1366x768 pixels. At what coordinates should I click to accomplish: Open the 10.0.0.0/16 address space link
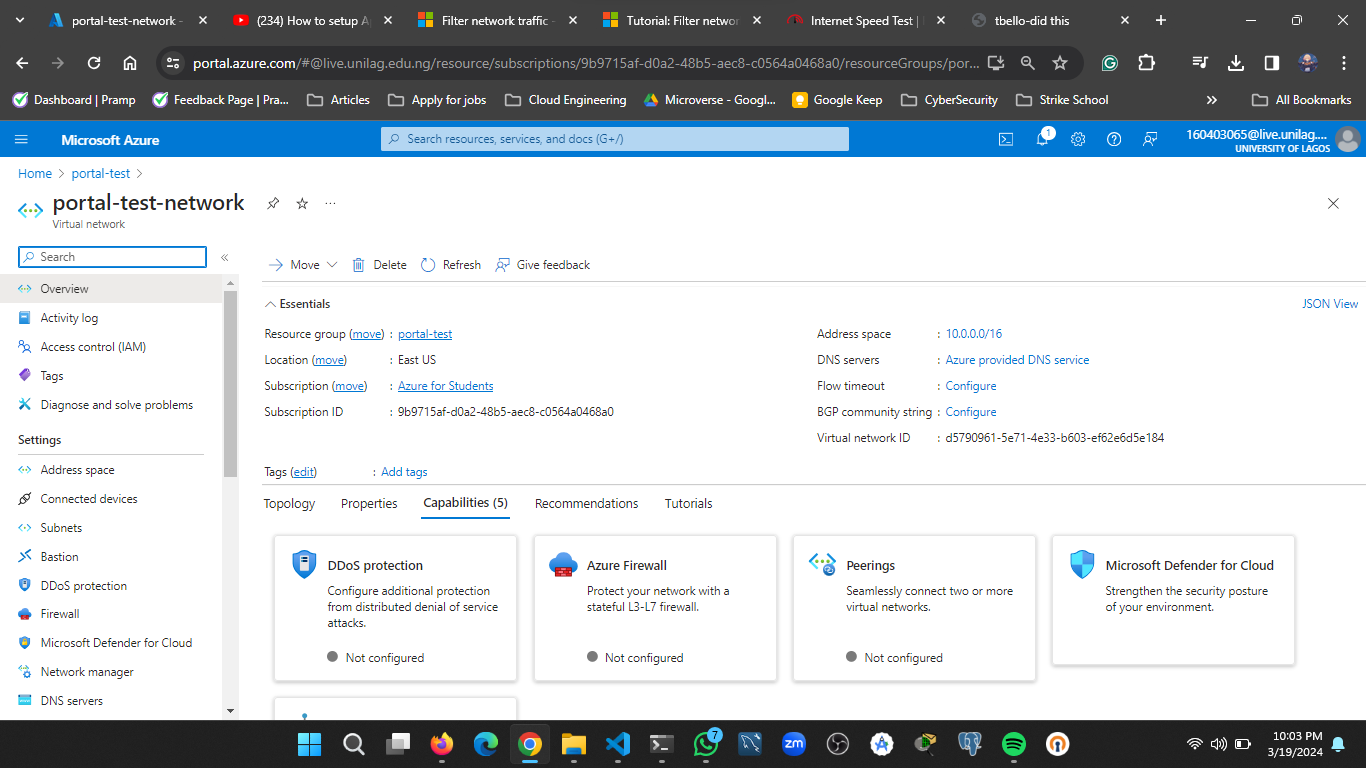click(974, 334)
